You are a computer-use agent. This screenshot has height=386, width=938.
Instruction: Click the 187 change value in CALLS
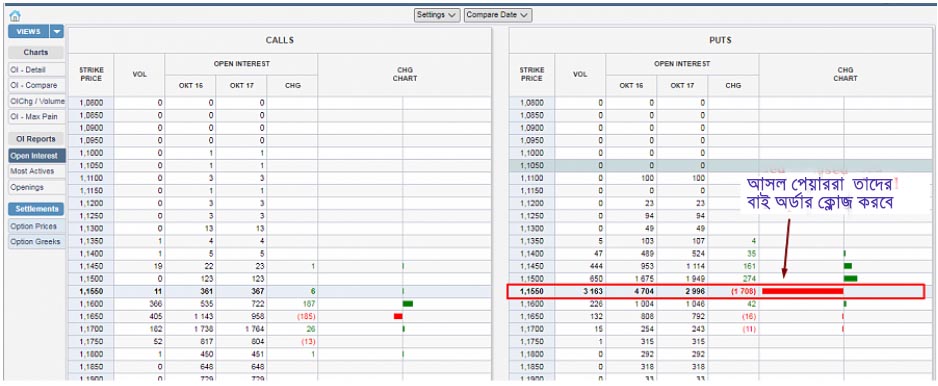309,304
